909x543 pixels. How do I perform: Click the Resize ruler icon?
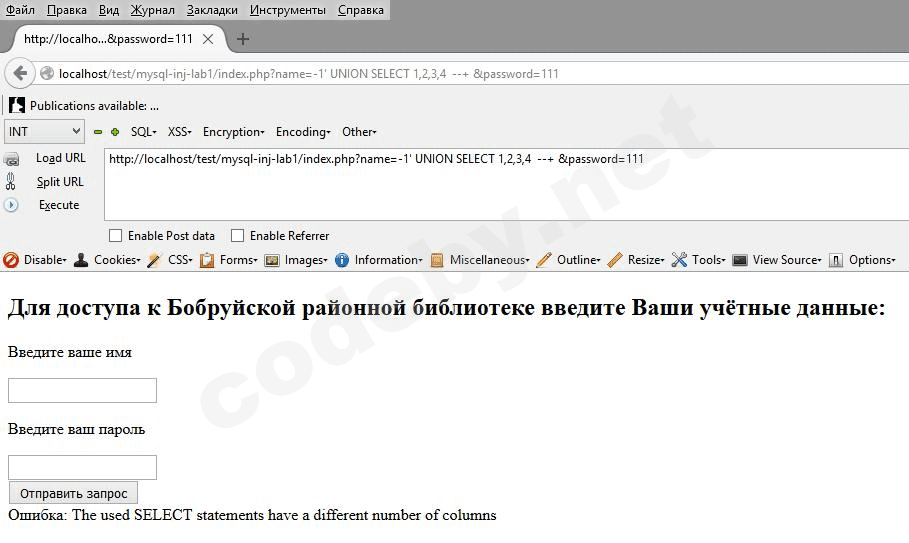click(615, 260)
